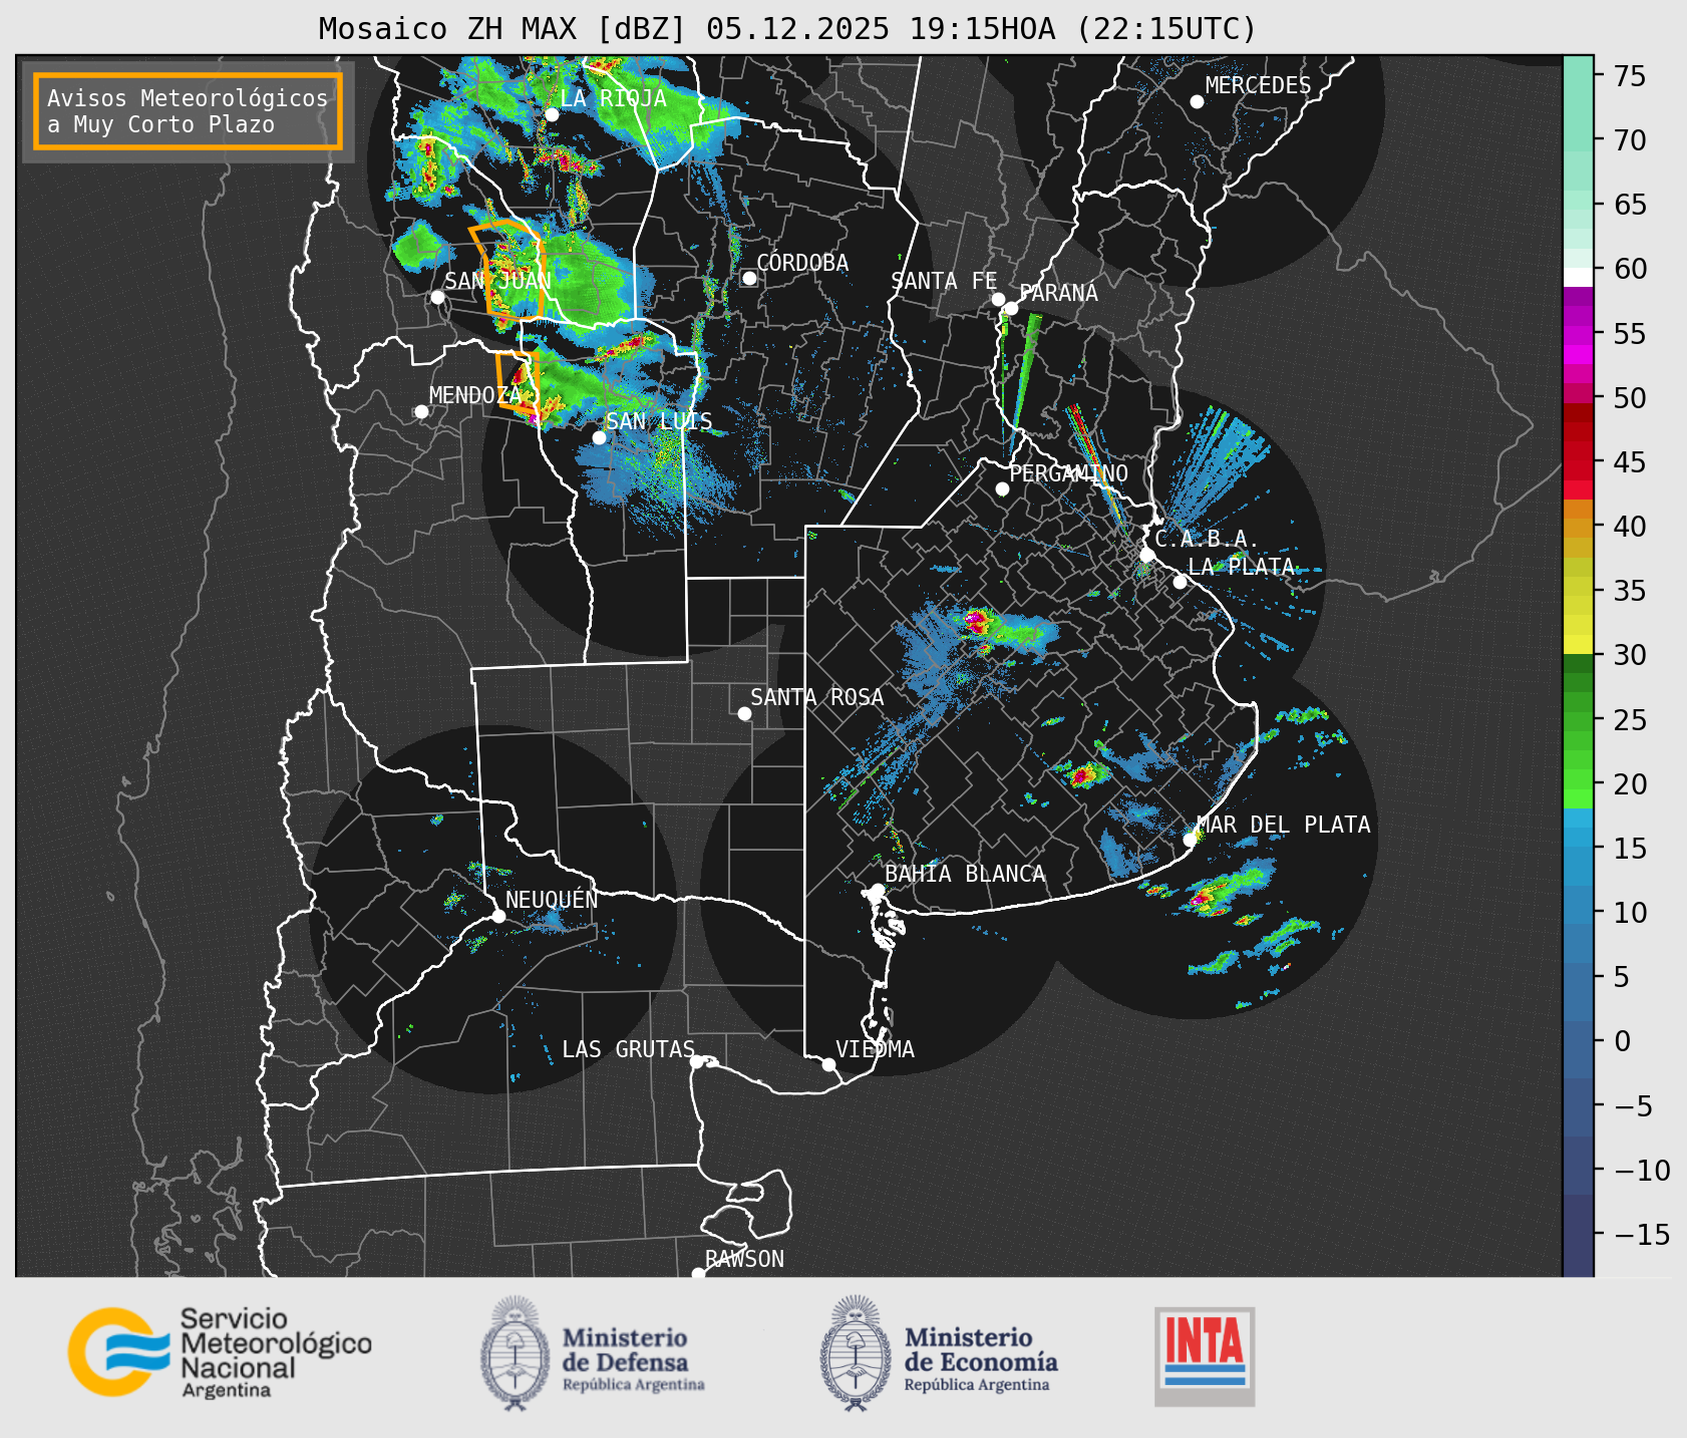Click the C.A.B.A. city marker dot
Screen dimensions: 1687x1438
1147,555
